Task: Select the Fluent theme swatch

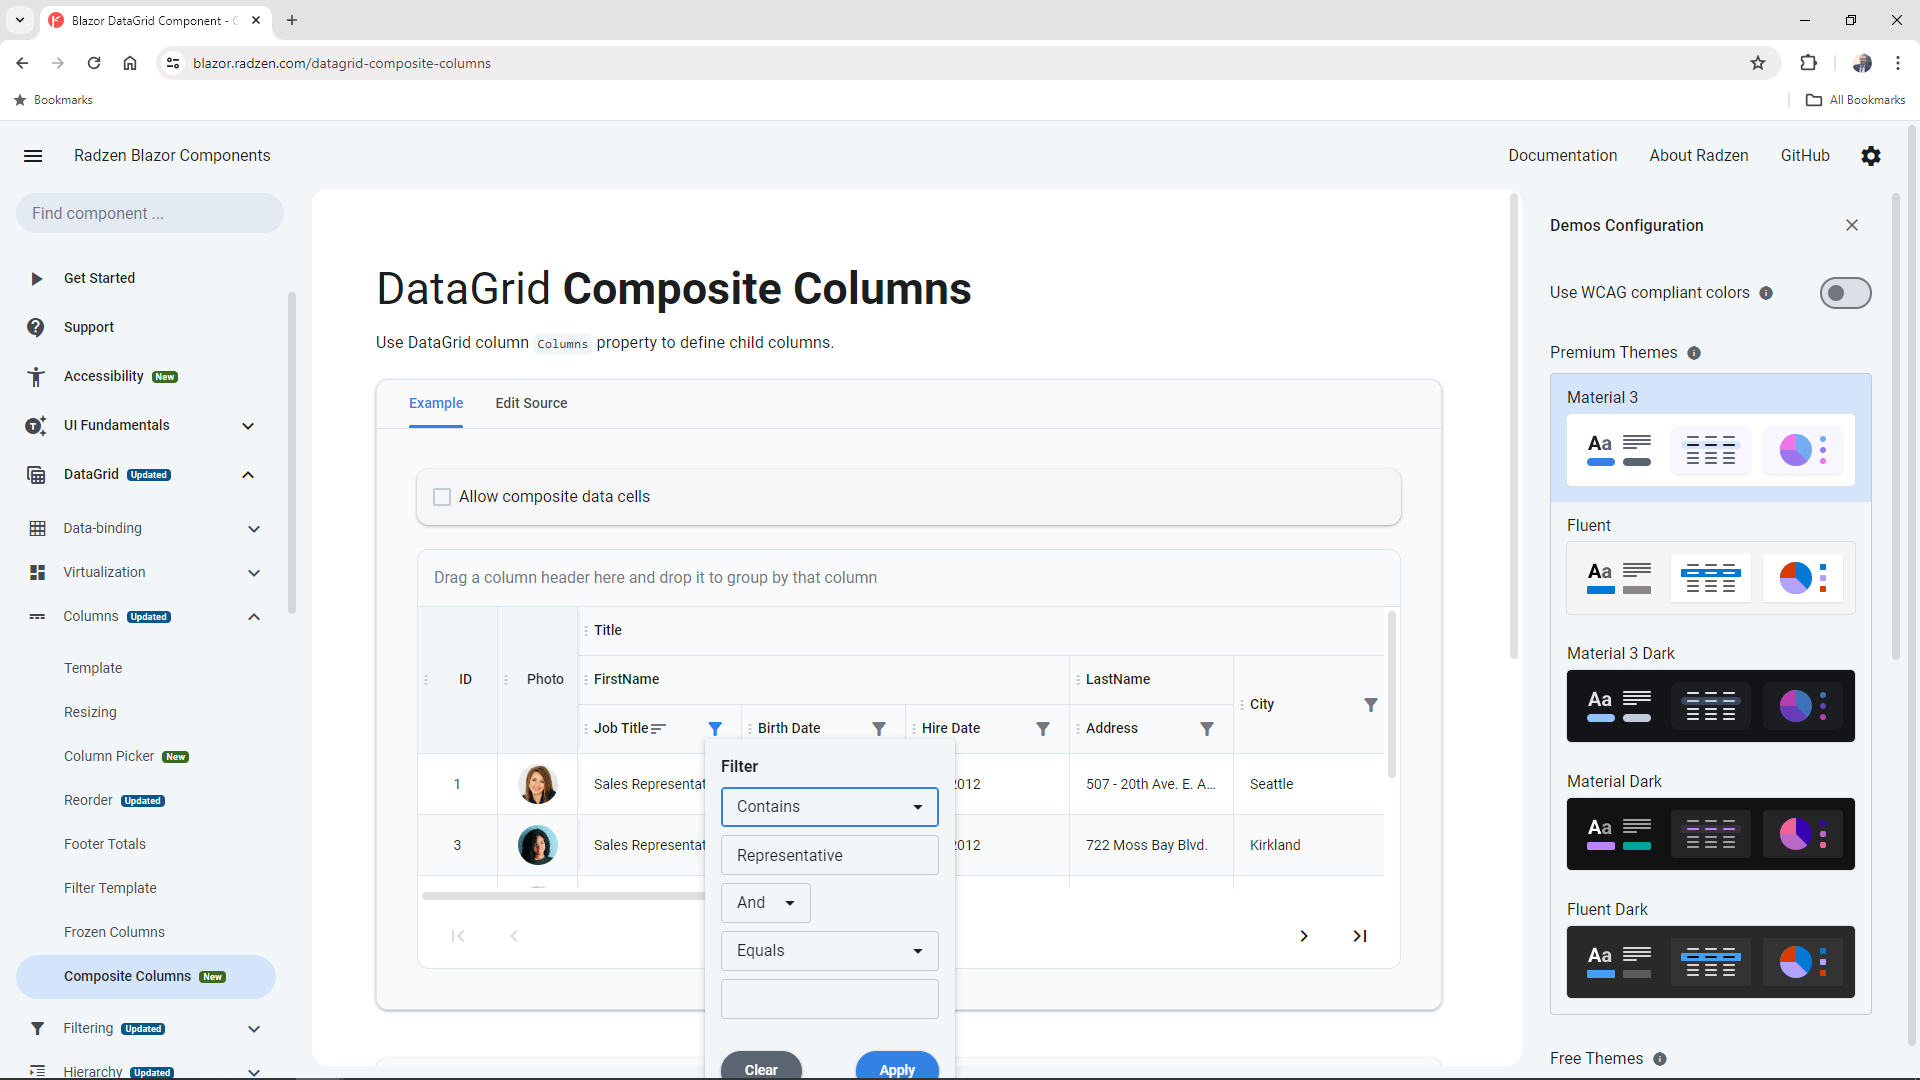Action: coord(1710,578)
